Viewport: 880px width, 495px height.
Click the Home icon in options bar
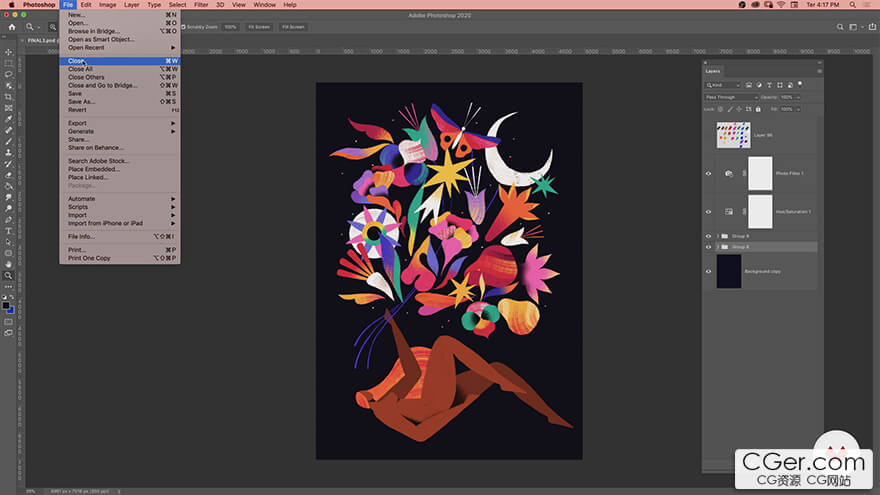[x=12, y=27]
